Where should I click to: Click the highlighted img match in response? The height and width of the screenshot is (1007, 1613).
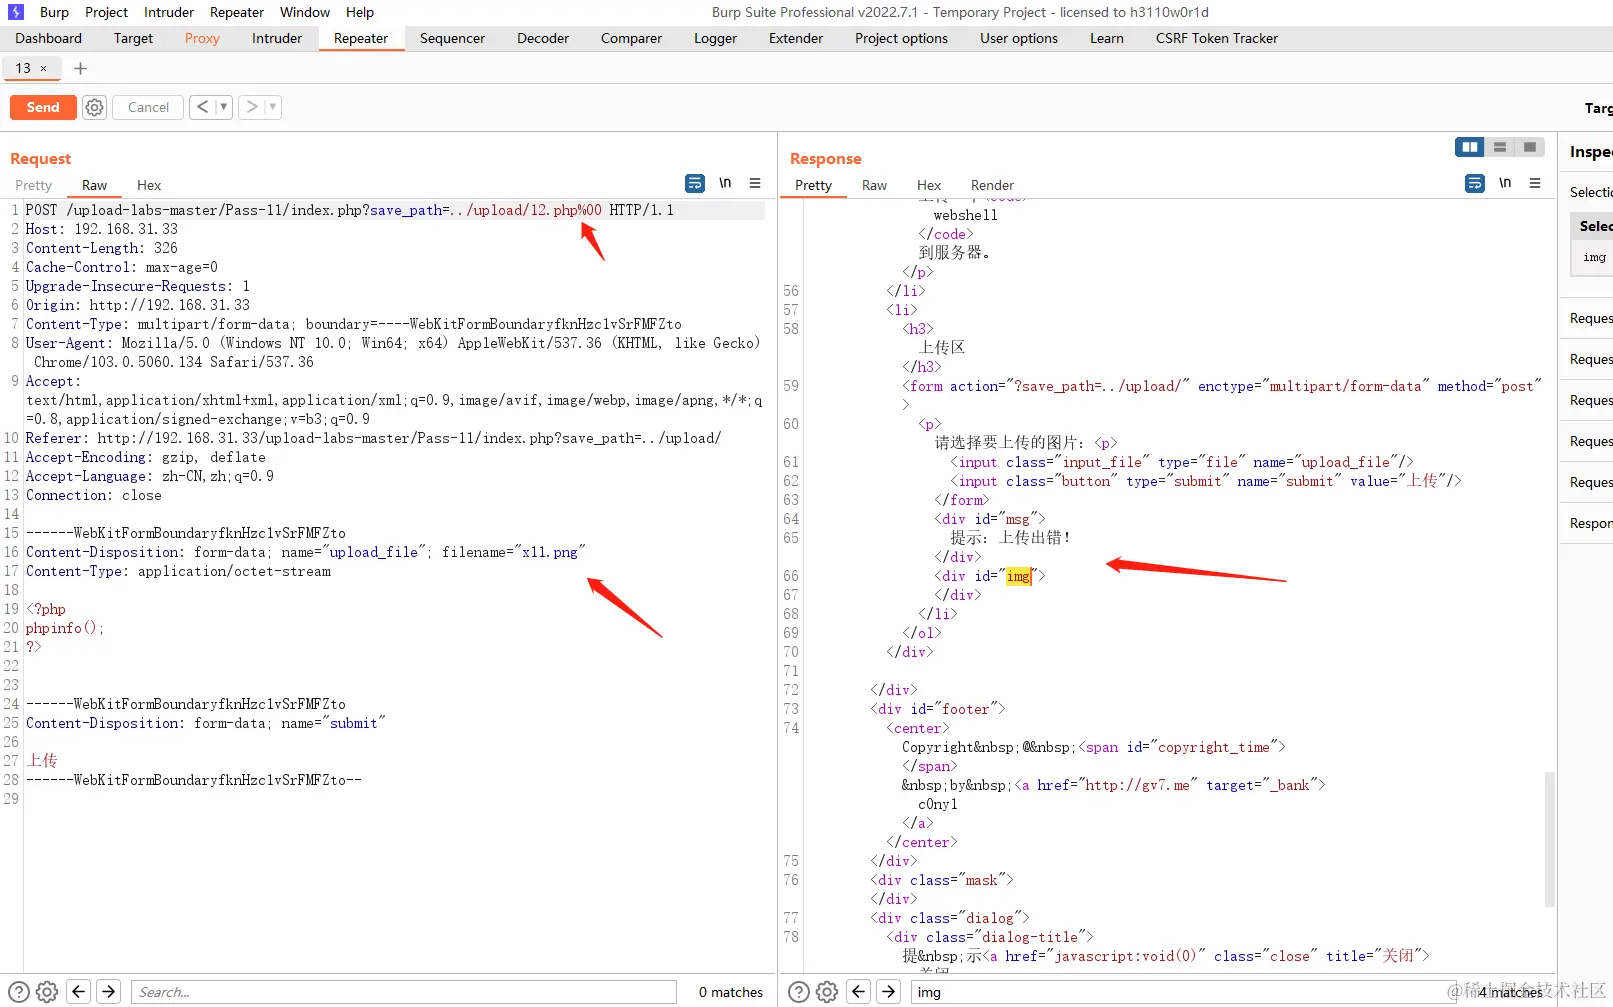[x=1018, y=576]
